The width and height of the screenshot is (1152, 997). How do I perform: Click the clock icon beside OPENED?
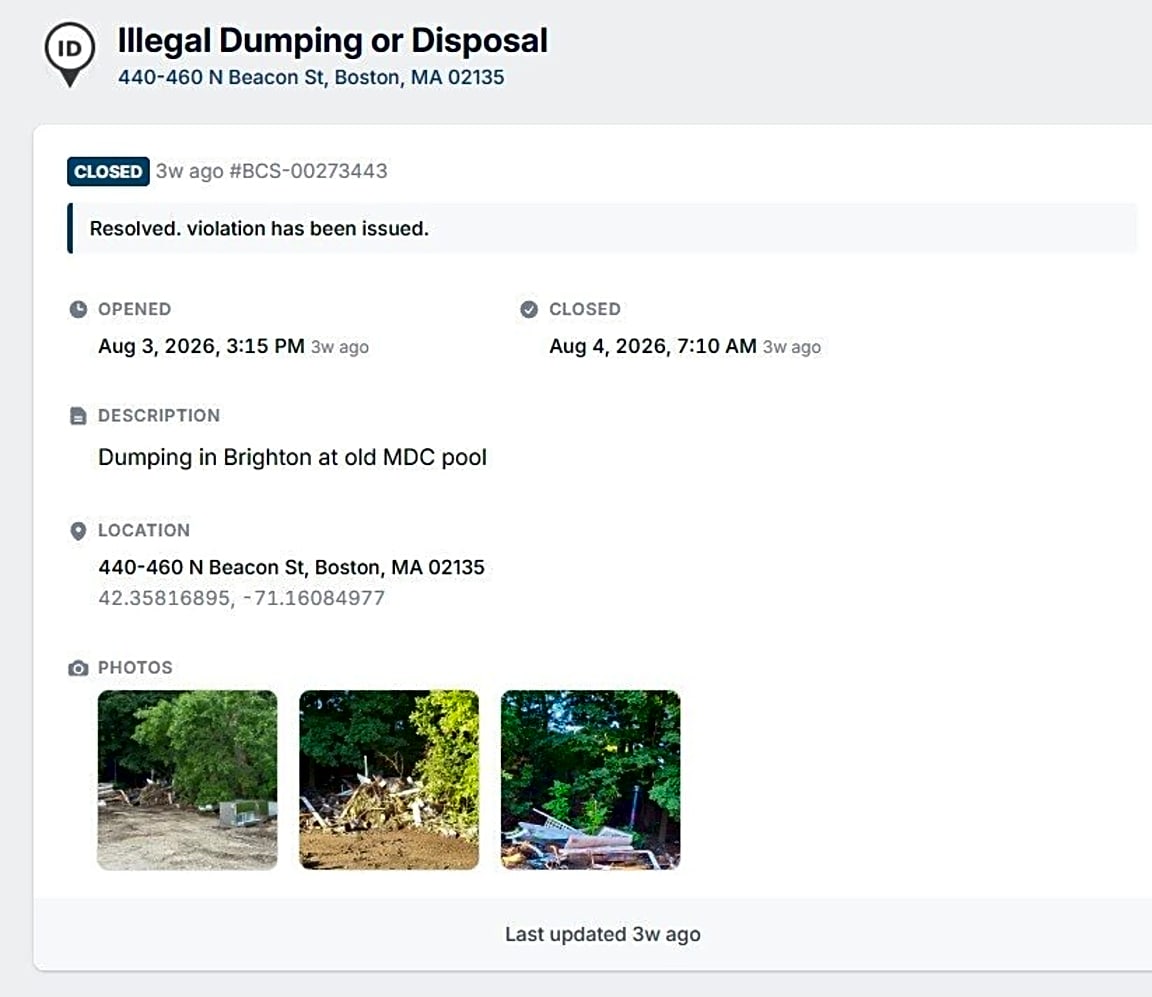78,309
